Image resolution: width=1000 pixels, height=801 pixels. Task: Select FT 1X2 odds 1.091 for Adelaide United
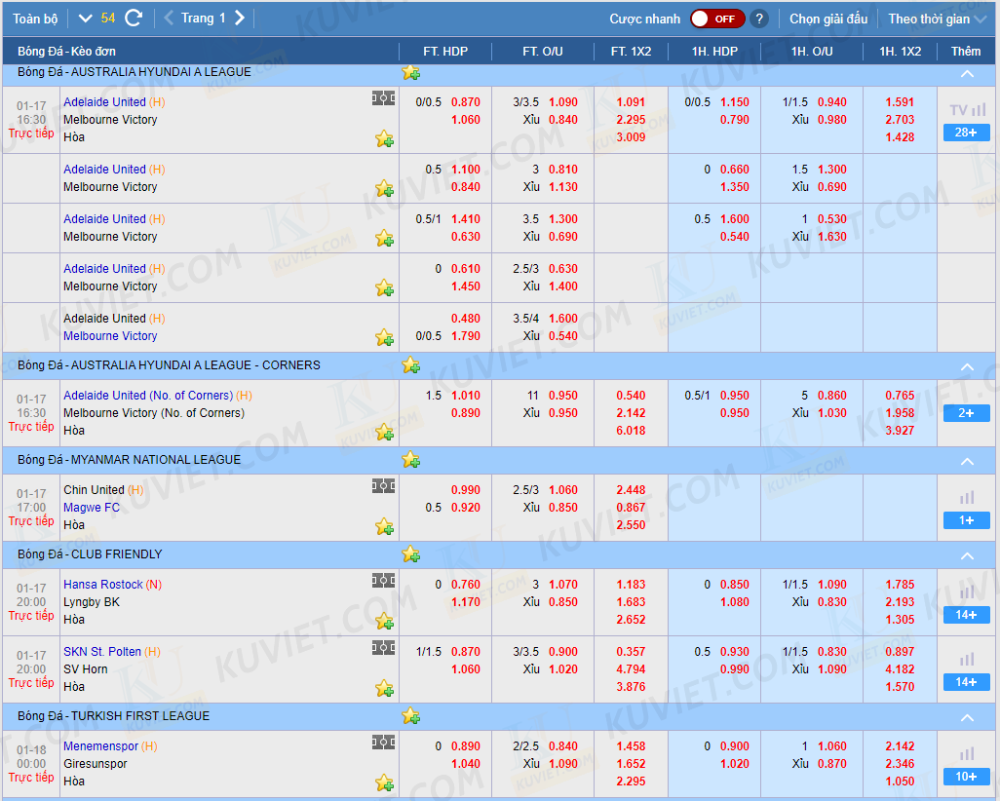pyautogui.click(x=631, y=102)
